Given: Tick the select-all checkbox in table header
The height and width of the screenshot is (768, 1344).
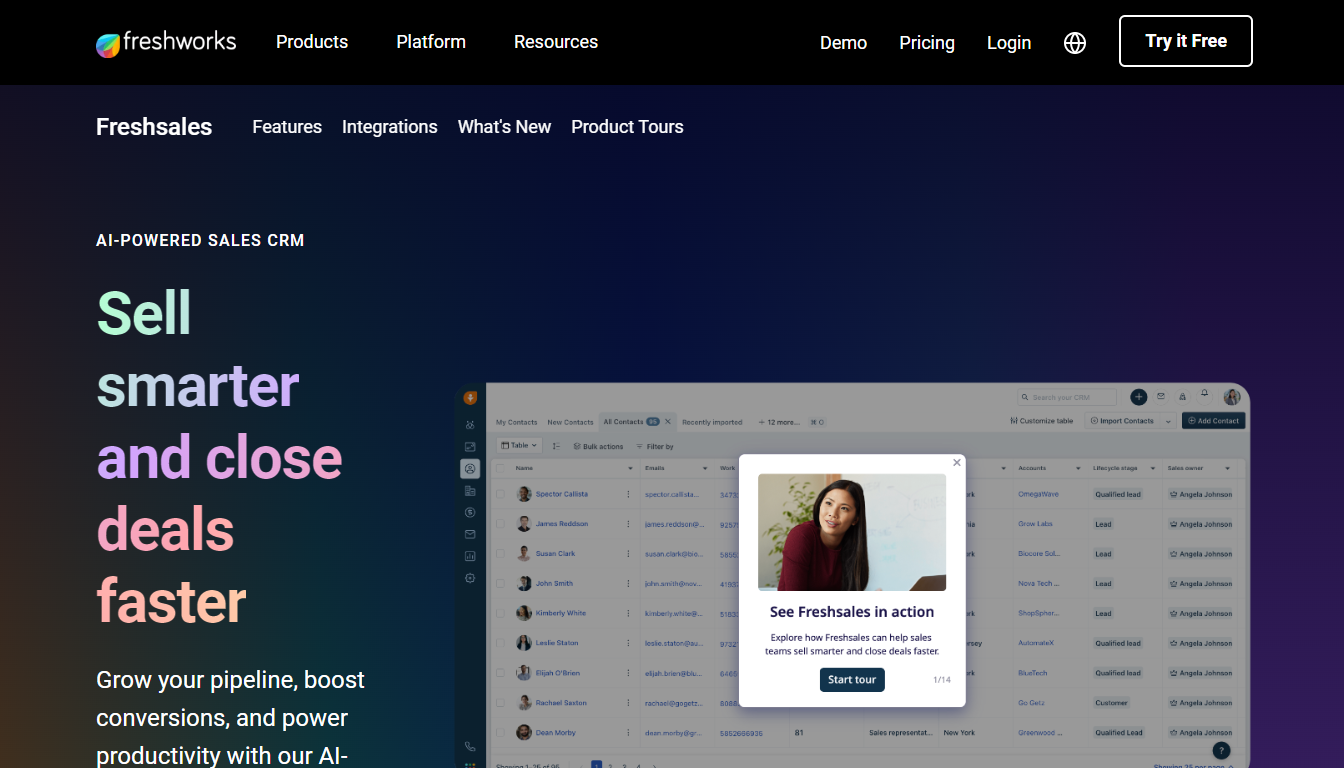Looking at the screenshot, I should 501,468.
